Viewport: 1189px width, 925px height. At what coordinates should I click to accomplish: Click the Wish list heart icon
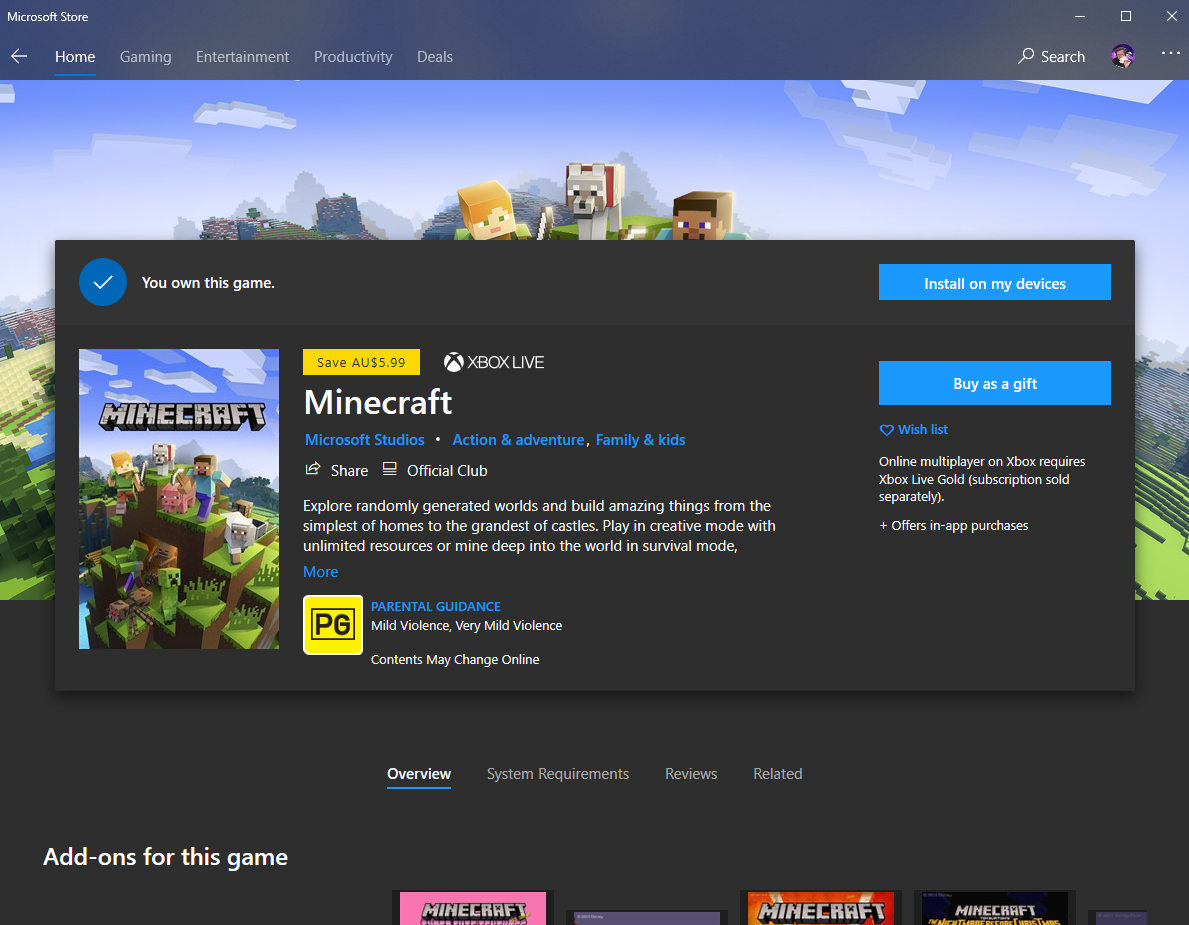(886, 430)
